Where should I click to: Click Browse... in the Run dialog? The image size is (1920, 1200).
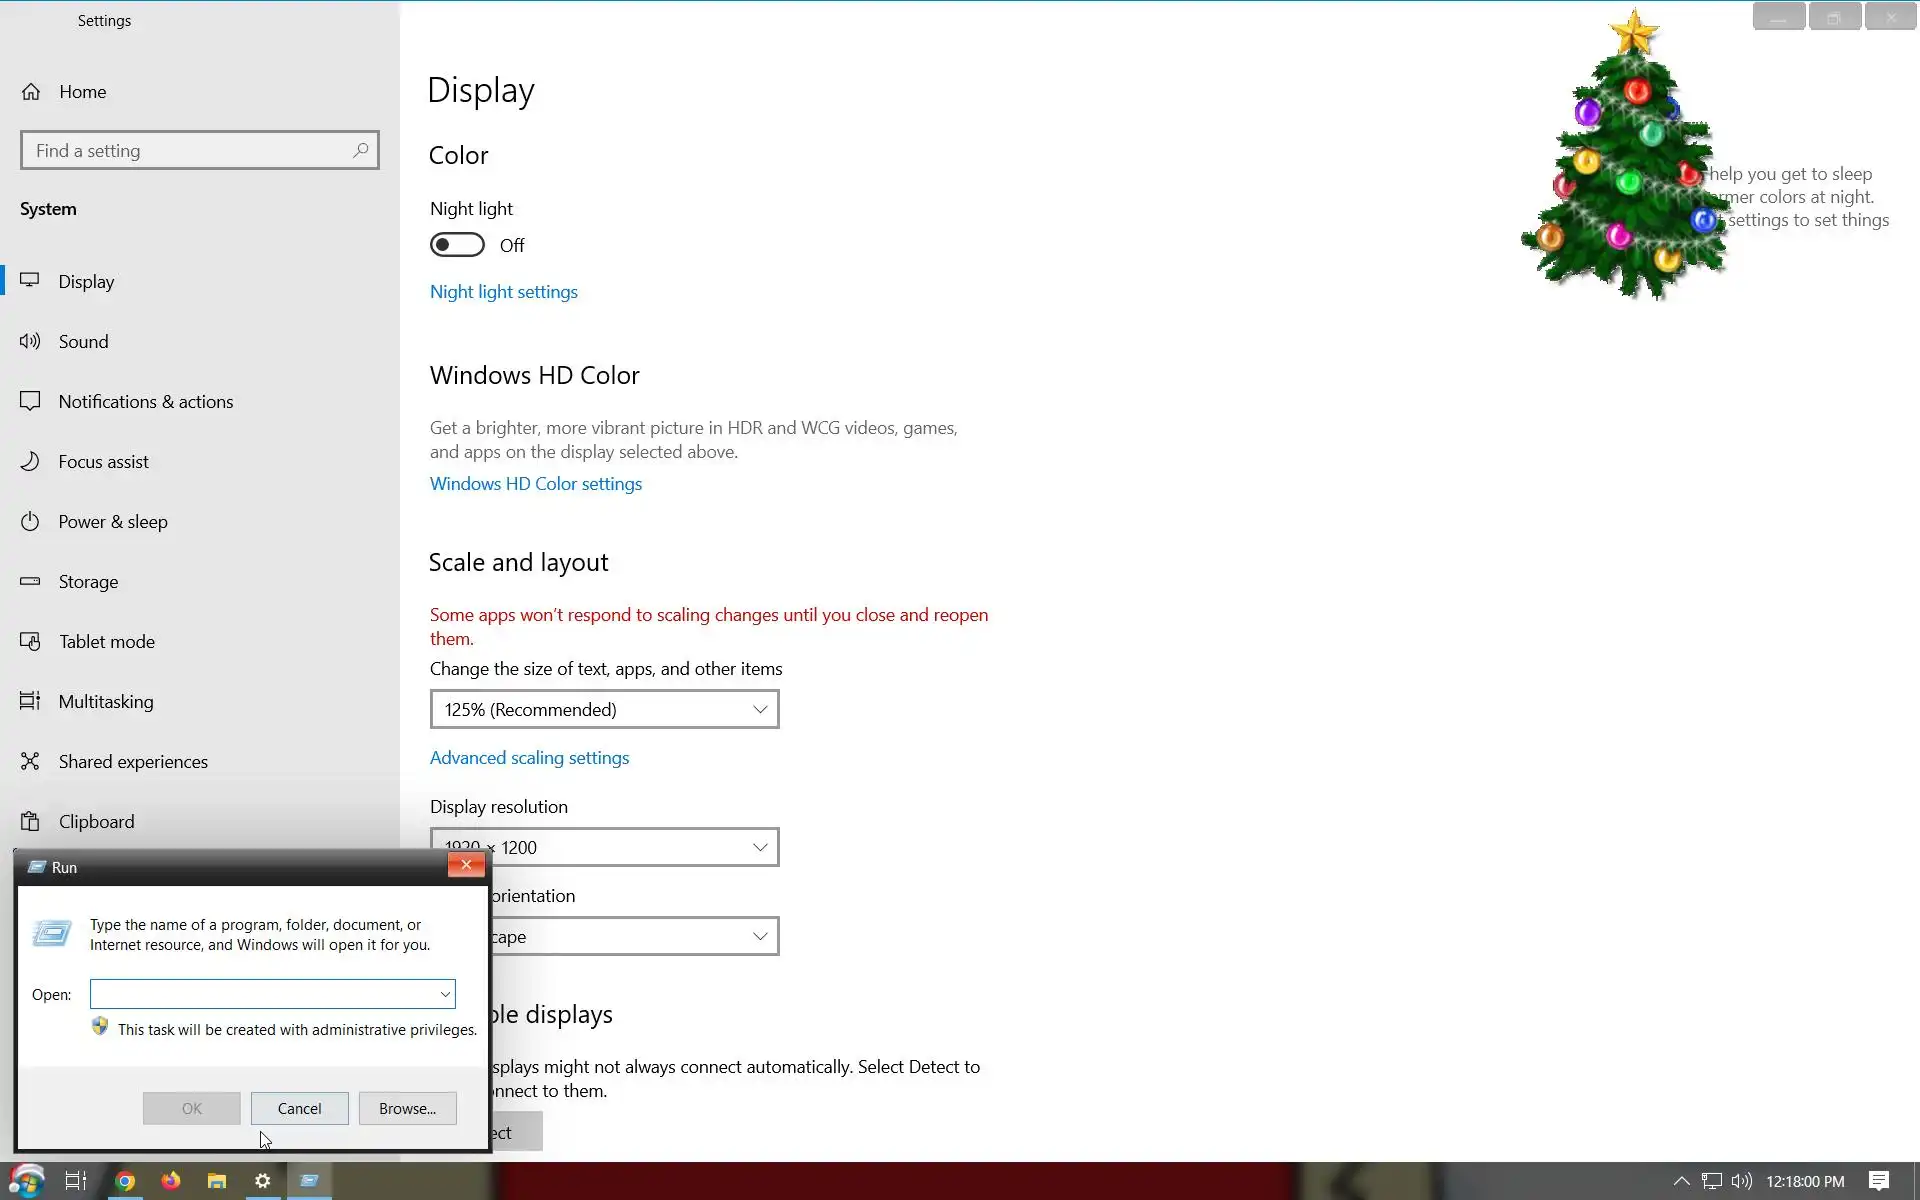(x=407, y=1108)
